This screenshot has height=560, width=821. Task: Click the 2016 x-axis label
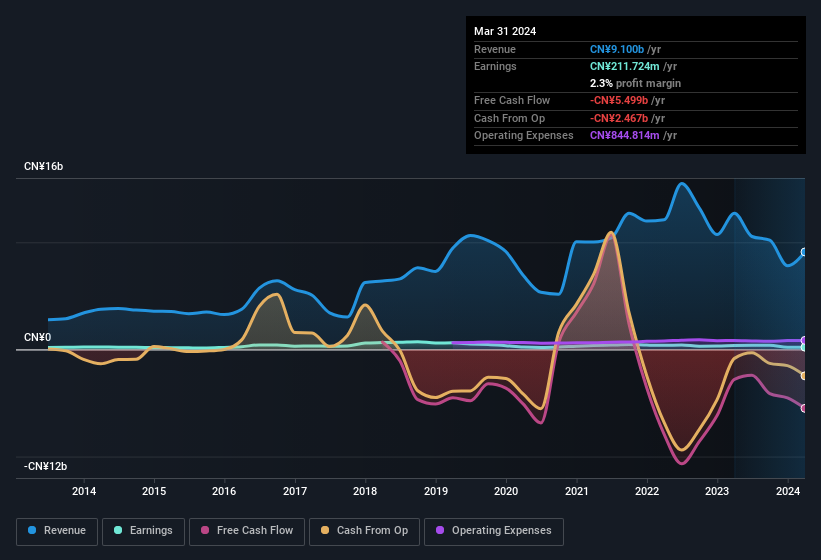(x=224, y=491)
